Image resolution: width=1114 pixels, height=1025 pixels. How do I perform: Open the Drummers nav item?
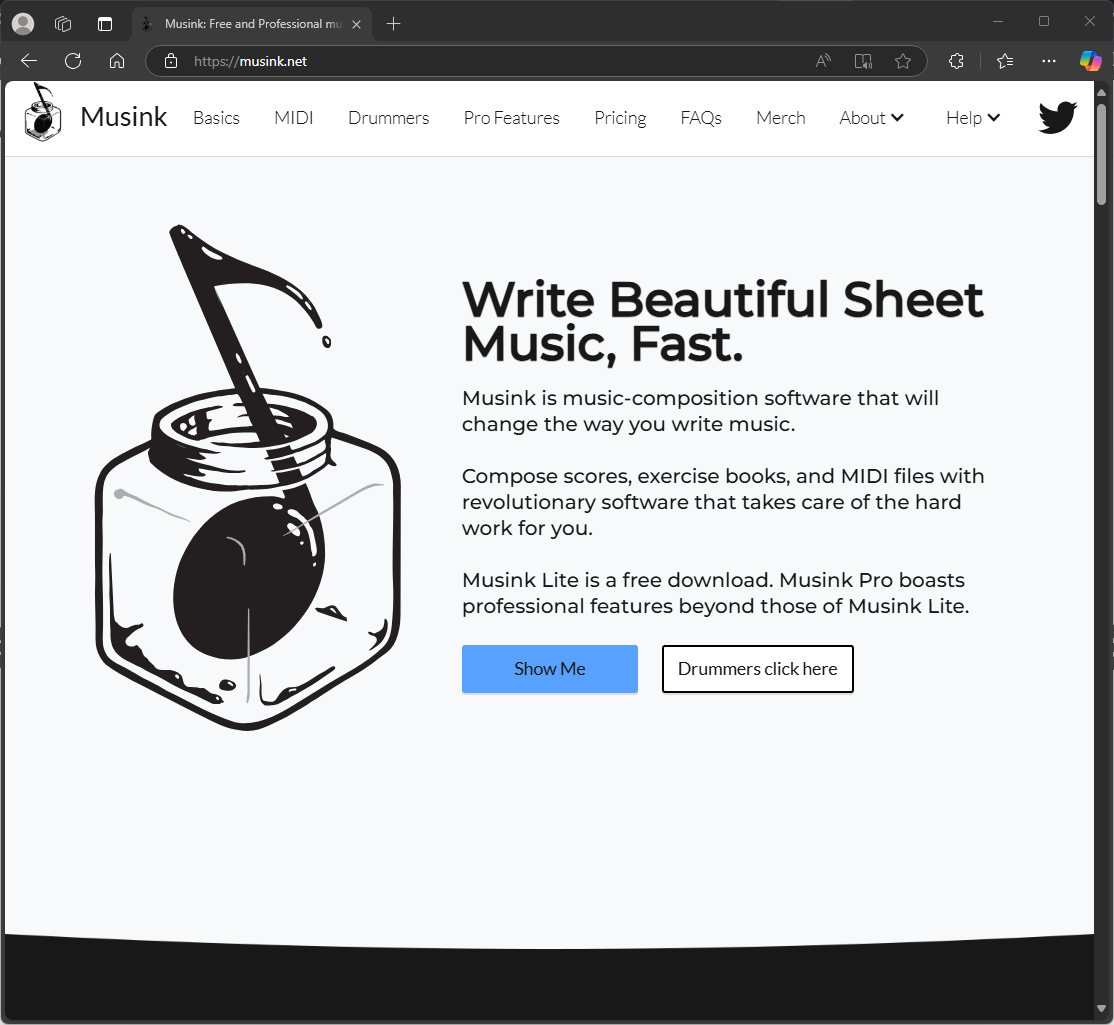coord(388,118)
